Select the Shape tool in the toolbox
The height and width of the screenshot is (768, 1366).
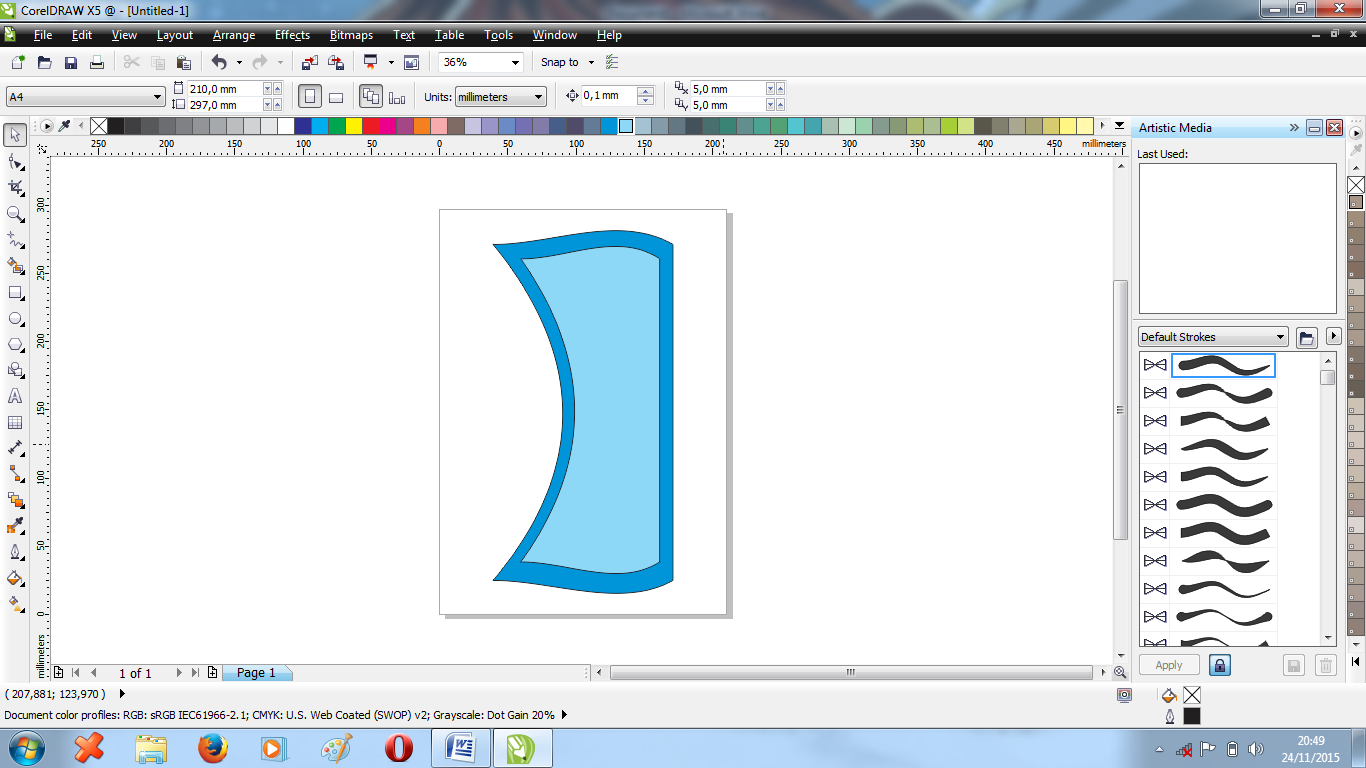[15, 161]
